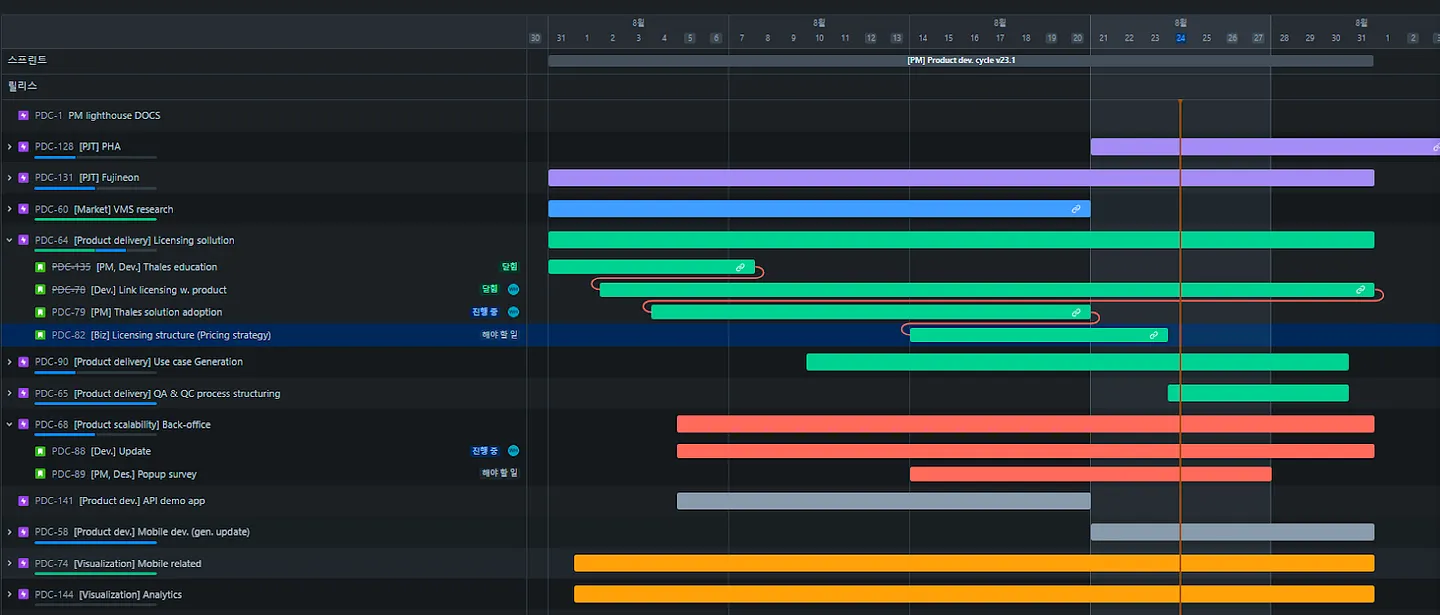
Task: Expand the PDC-128 [PJT] PHA epic
Action: [x=10, y=147]
